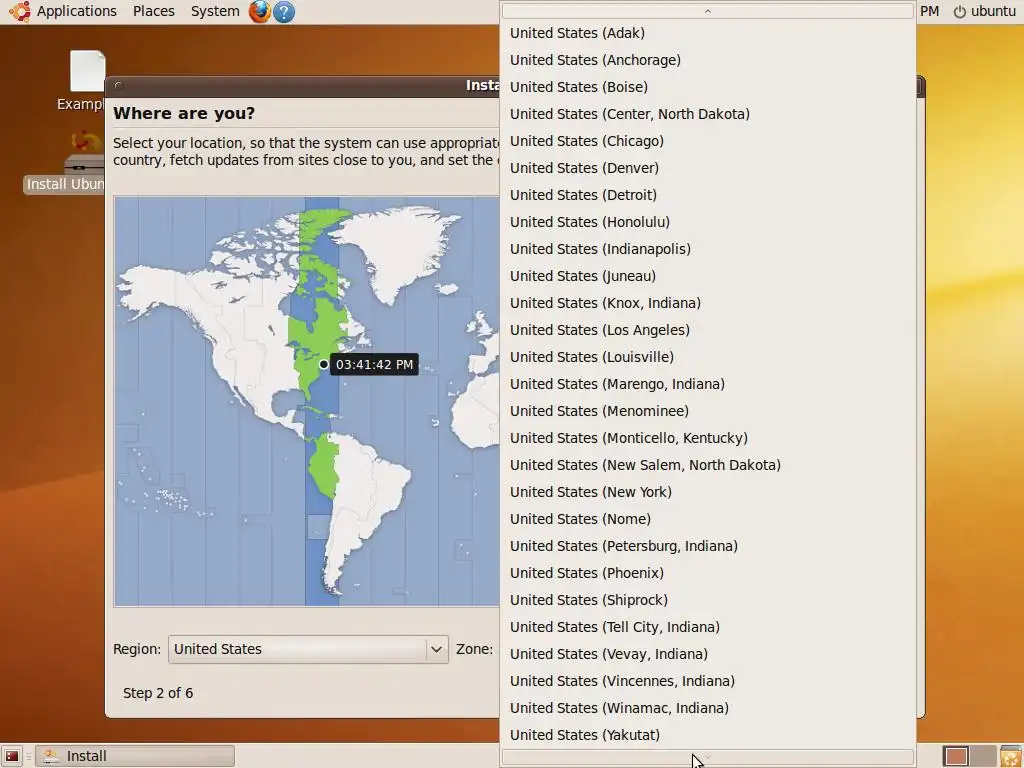Screen dimensions: 1024x768
Task: Open the Applications menu
Action: tap(76, 11)
